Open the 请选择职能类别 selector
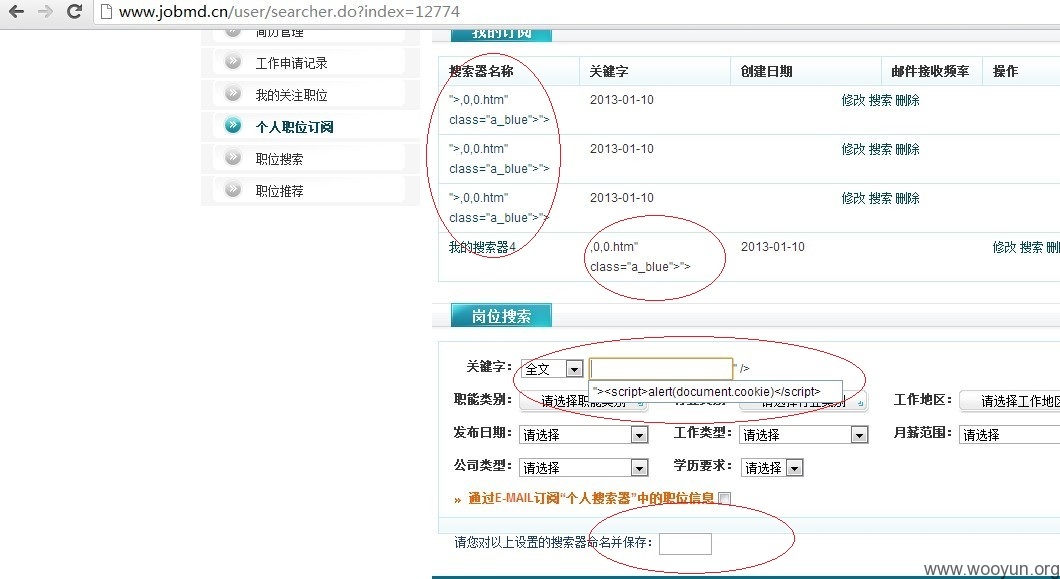1060x579 pixels. click(x=583, y=402)
